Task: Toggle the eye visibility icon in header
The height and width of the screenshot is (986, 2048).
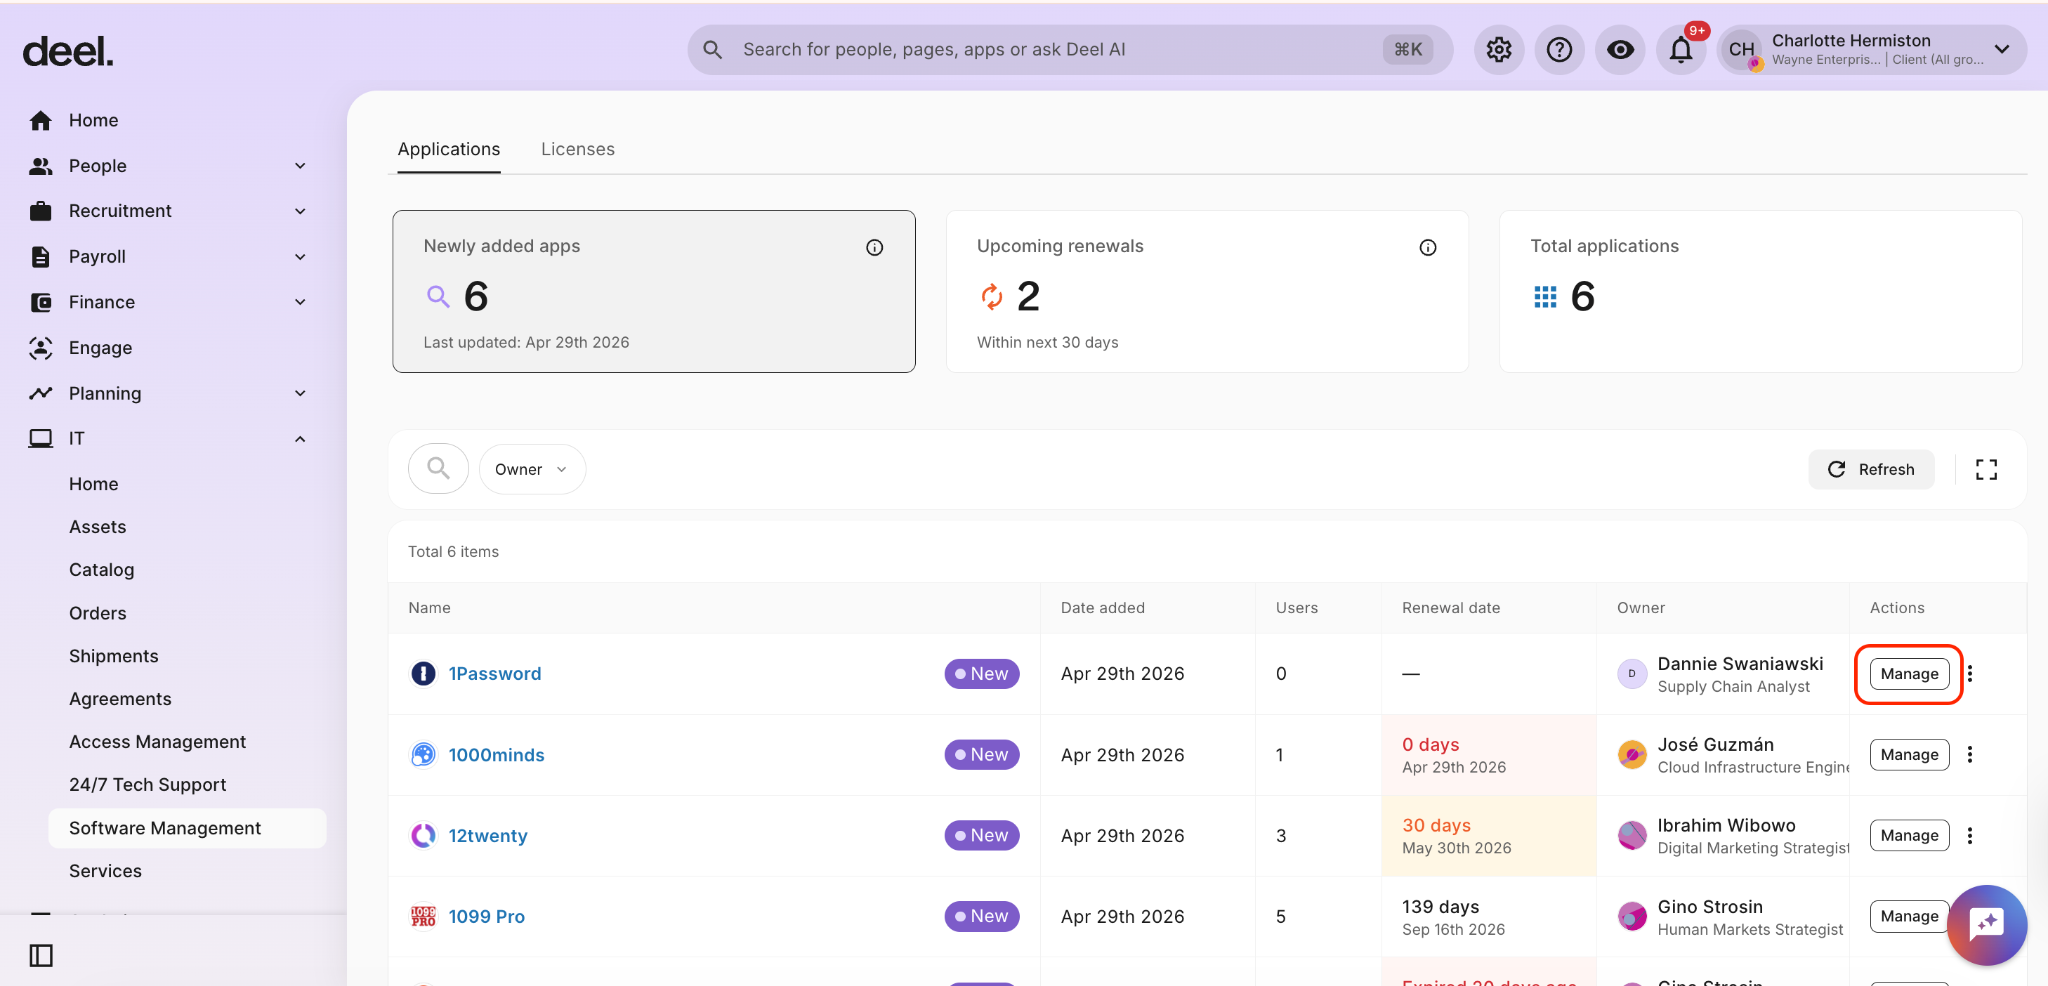Action: pos(1620,50)
